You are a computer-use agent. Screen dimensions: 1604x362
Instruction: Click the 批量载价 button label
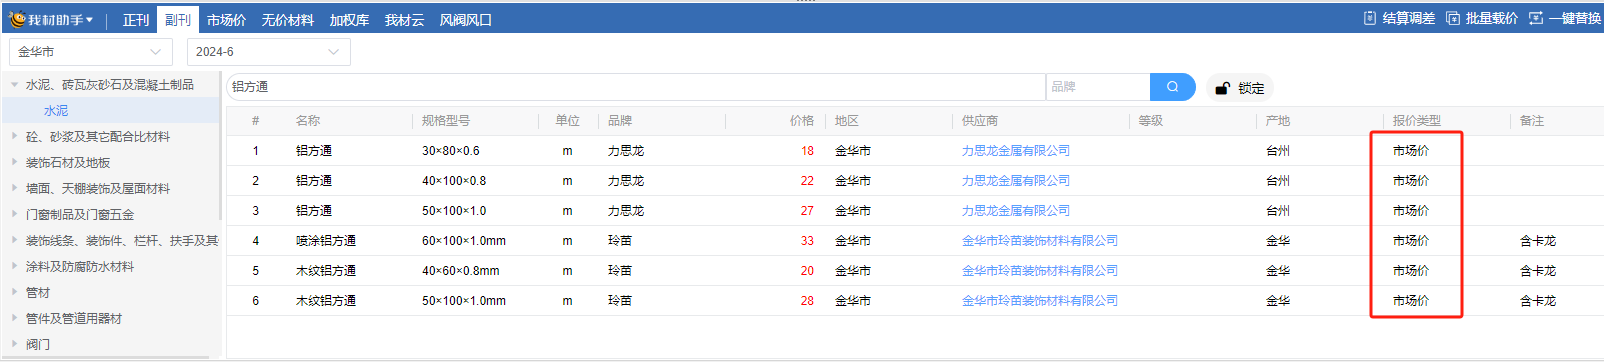pos(1491,19)
